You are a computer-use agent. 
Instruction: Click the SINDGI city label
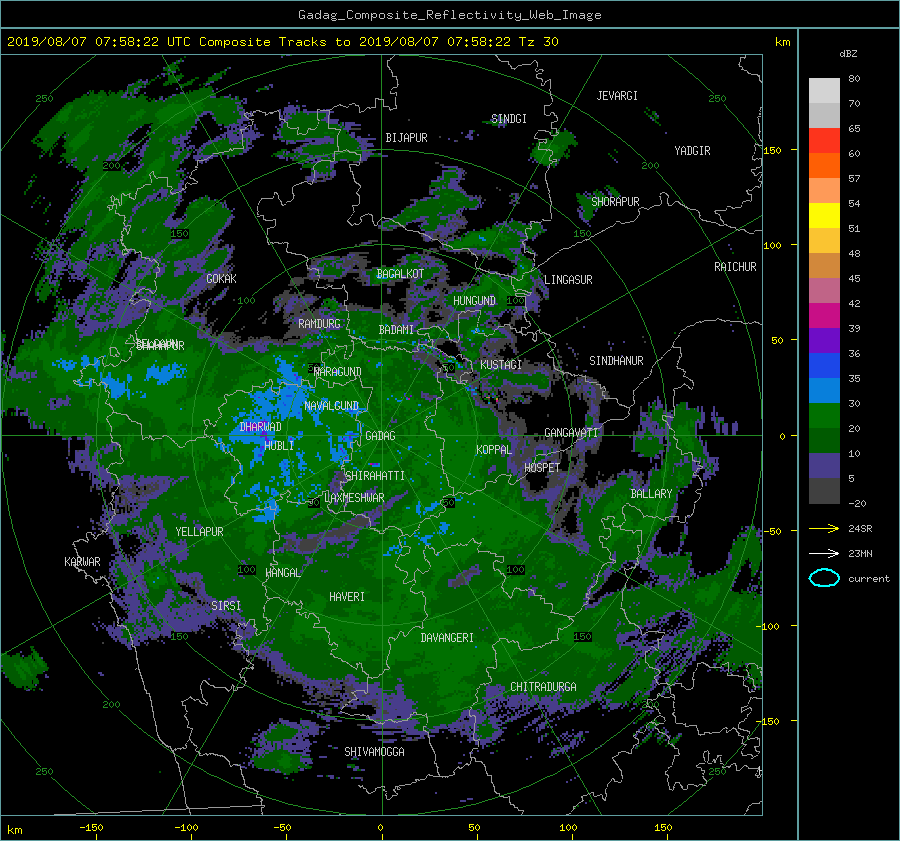[509, 119]
